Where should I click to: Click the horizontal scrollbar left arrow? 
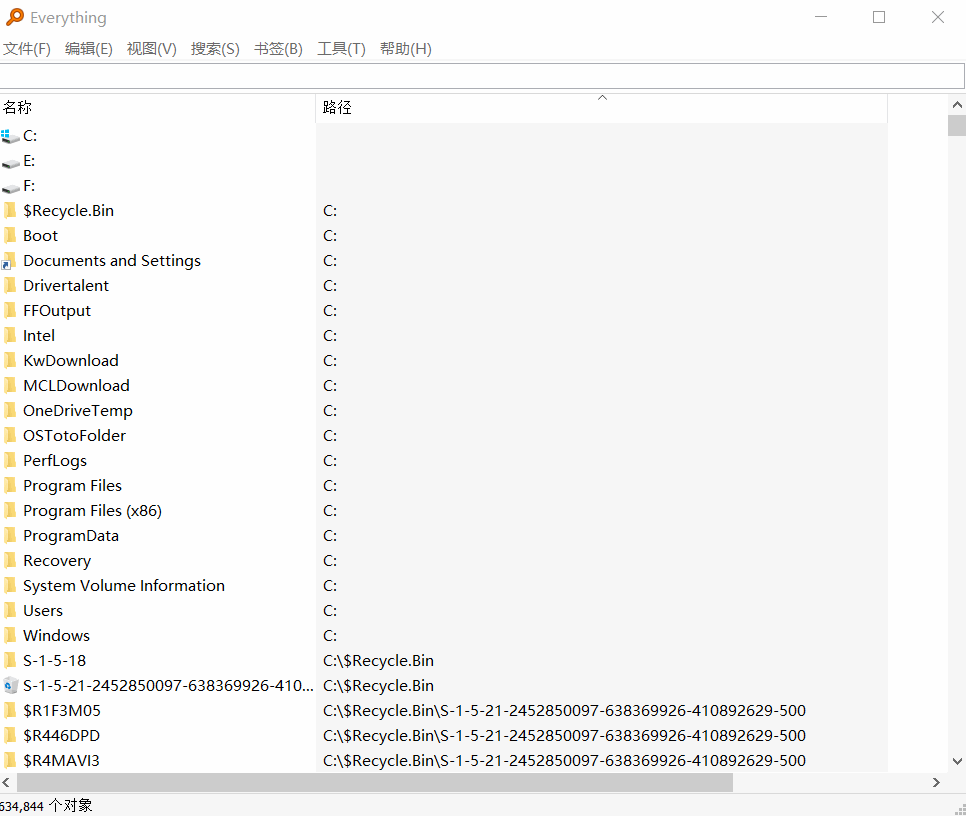click(6, 783)
